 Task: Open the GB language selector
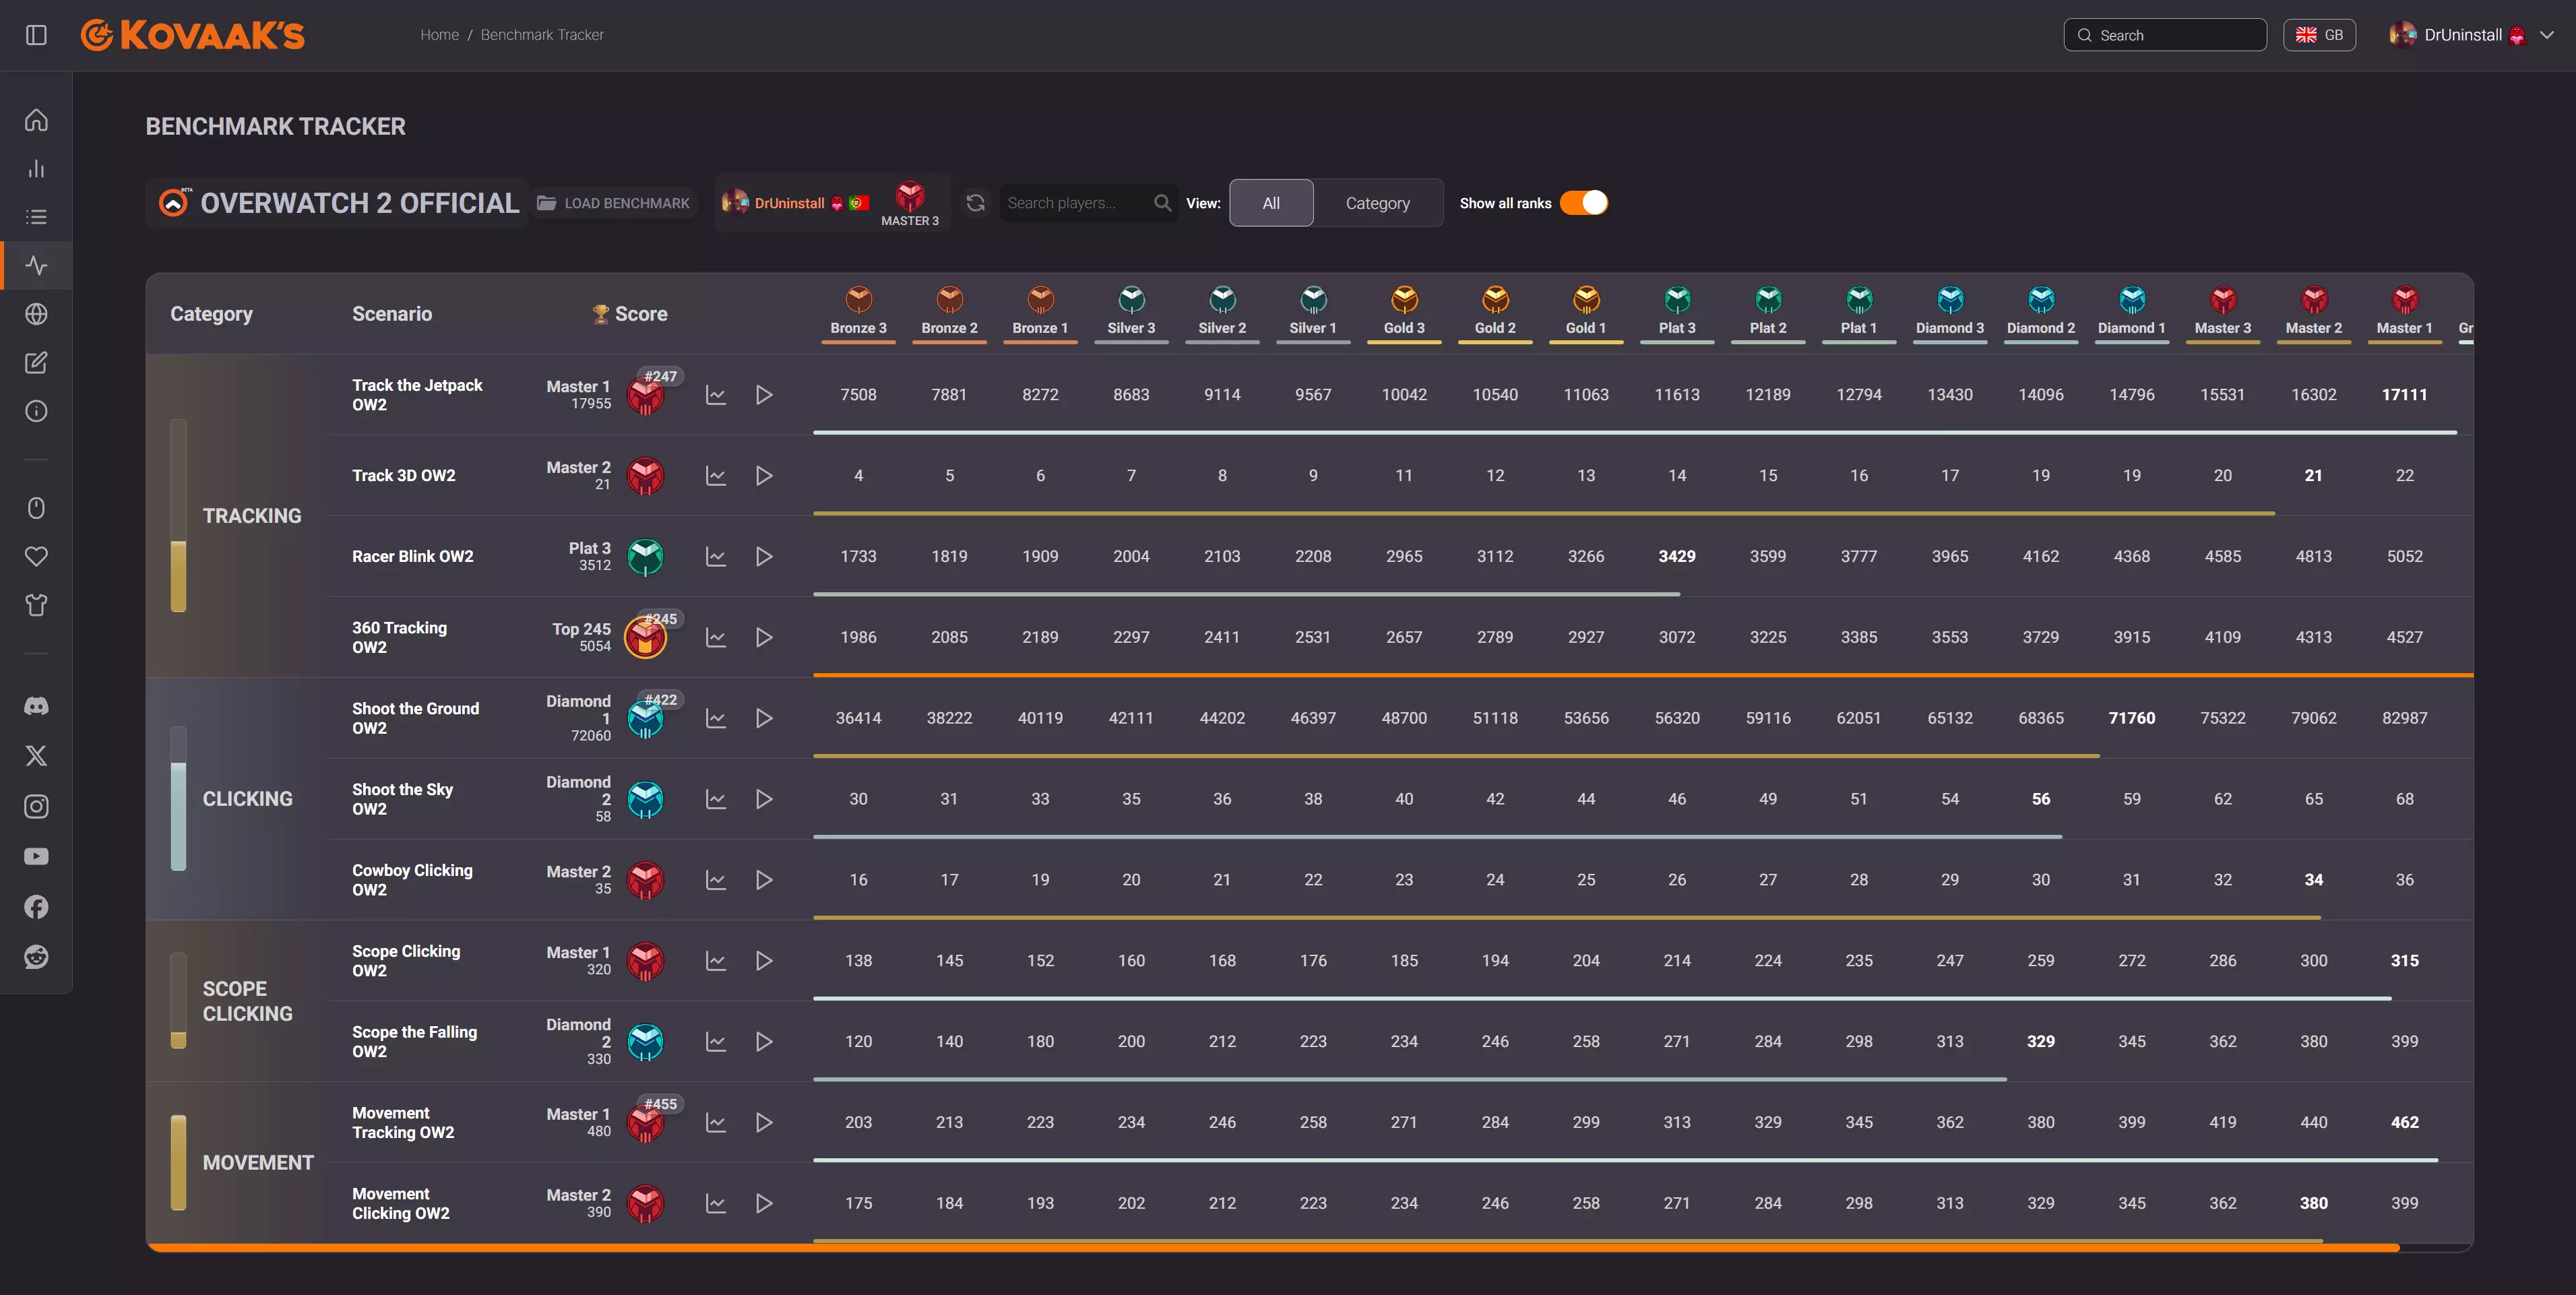point(2319,35)
